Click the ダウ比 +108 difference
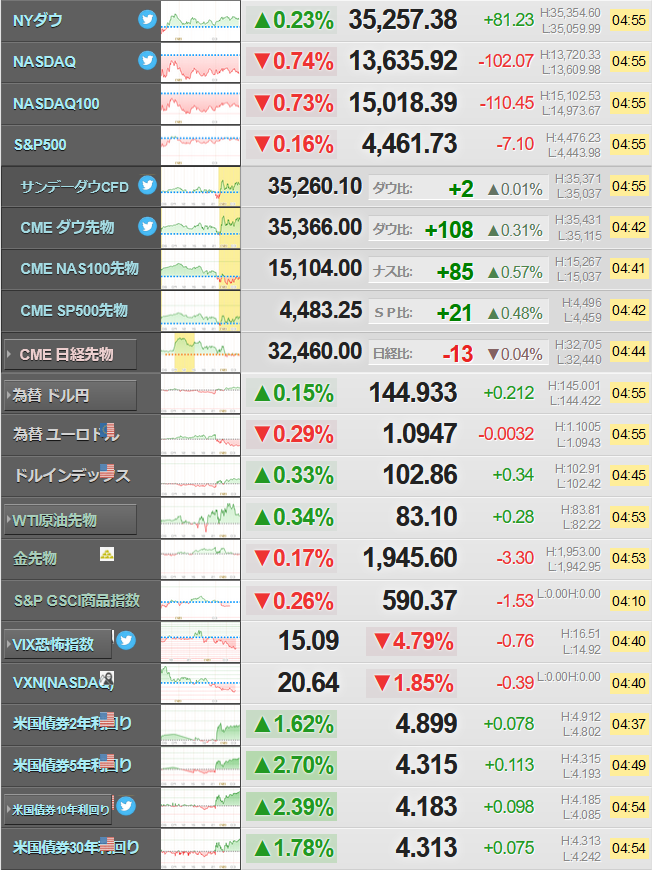The height and width of the screenshot is (870, 654). pyautogui.click(x=449, y=230)
